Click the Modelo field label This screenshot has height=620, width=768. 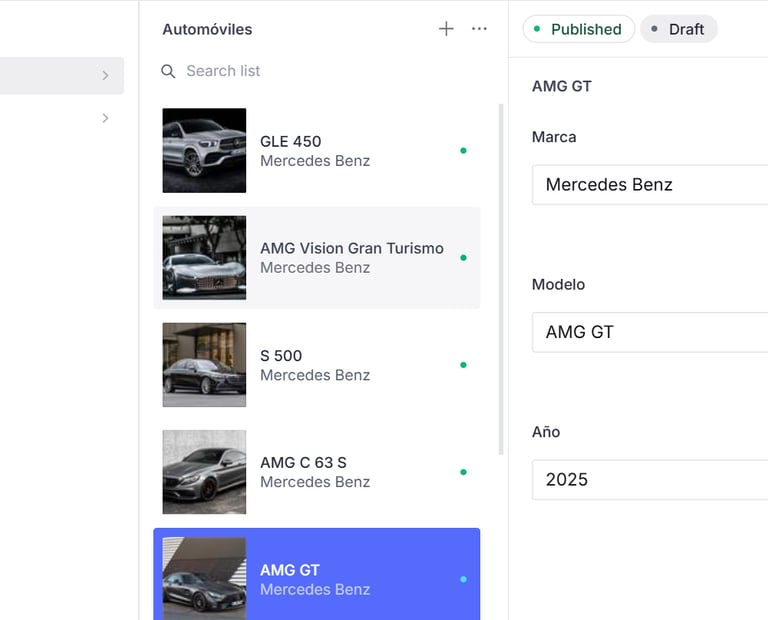558,285
